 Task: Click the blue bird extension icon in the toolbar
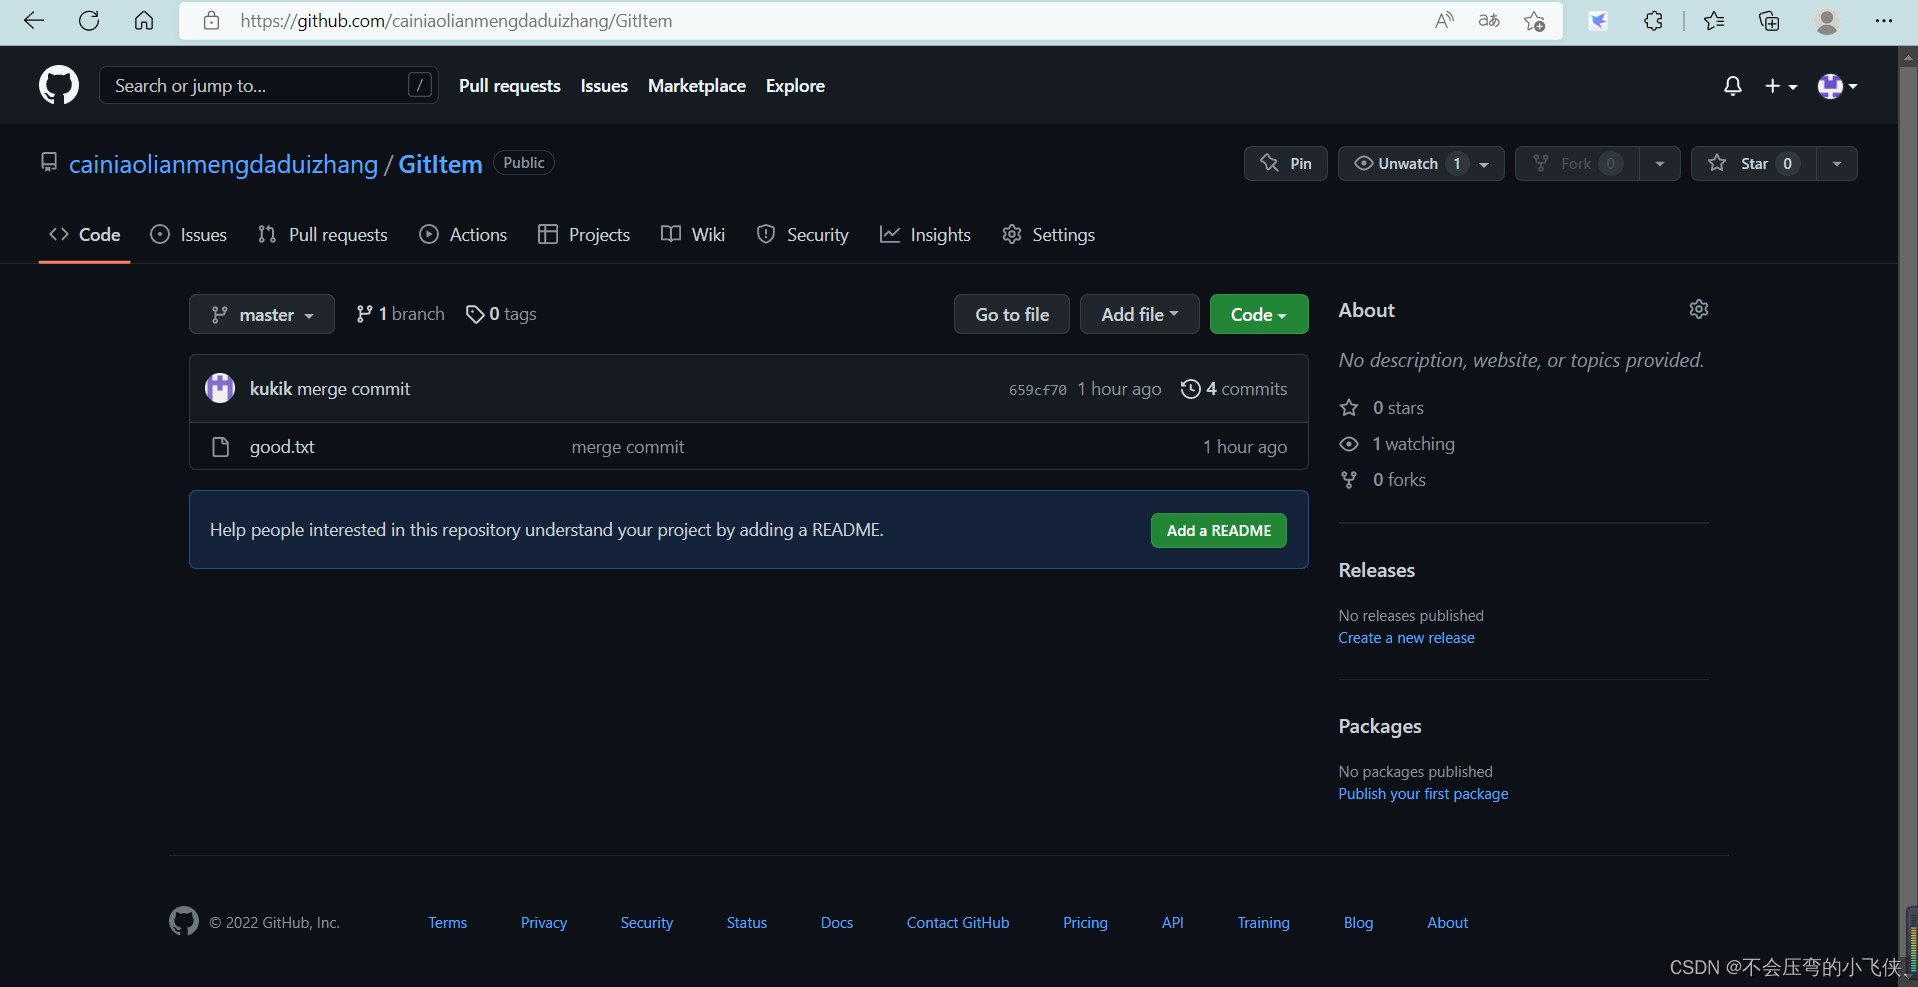1599,21
